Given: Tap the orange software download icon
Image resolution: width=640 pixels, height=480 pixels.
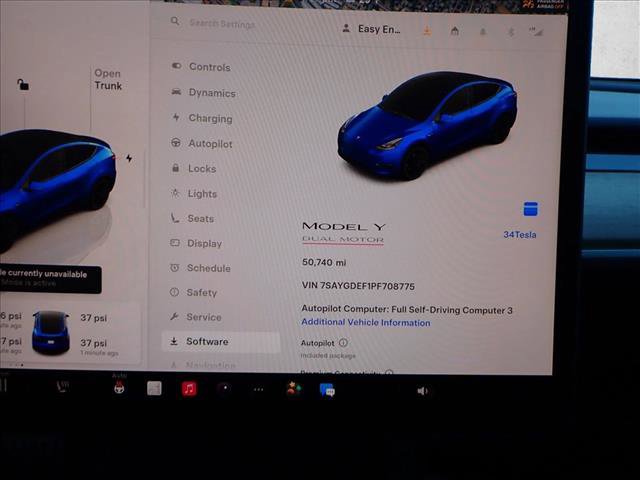Looking at the screenshot, I should [427, 31].
